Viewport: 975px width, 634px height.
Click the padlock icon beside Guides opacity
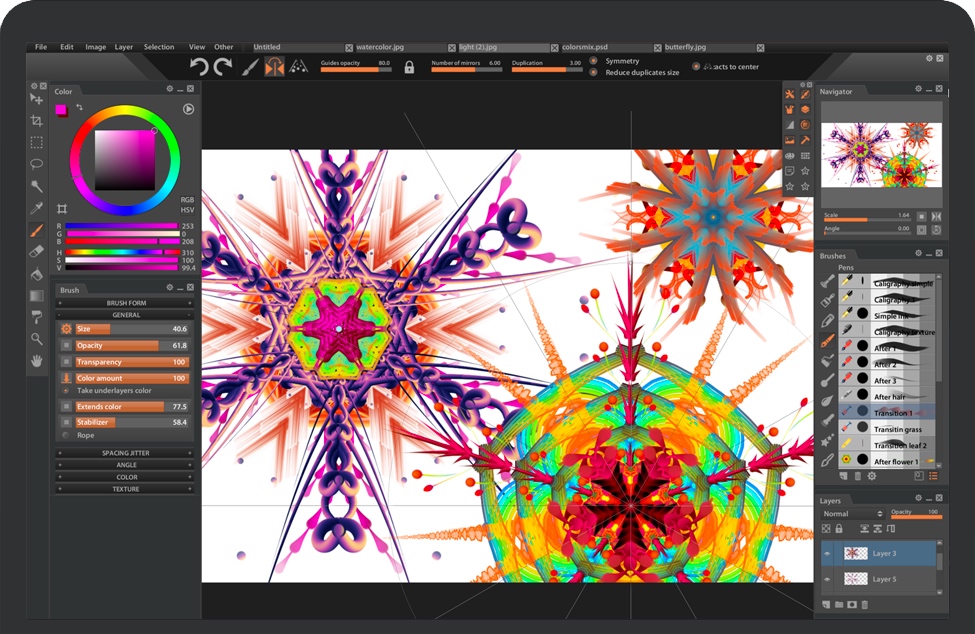pyautogui.click(x=409, y=67)
